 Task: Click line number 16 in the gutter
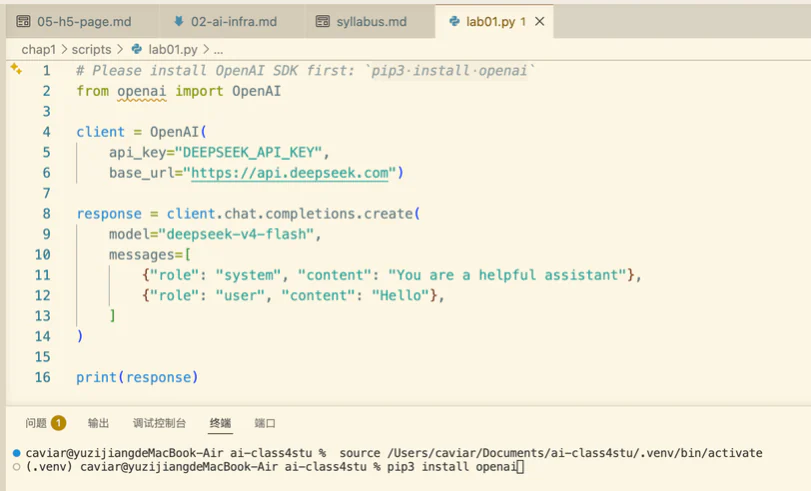click(x=42, y=377)
